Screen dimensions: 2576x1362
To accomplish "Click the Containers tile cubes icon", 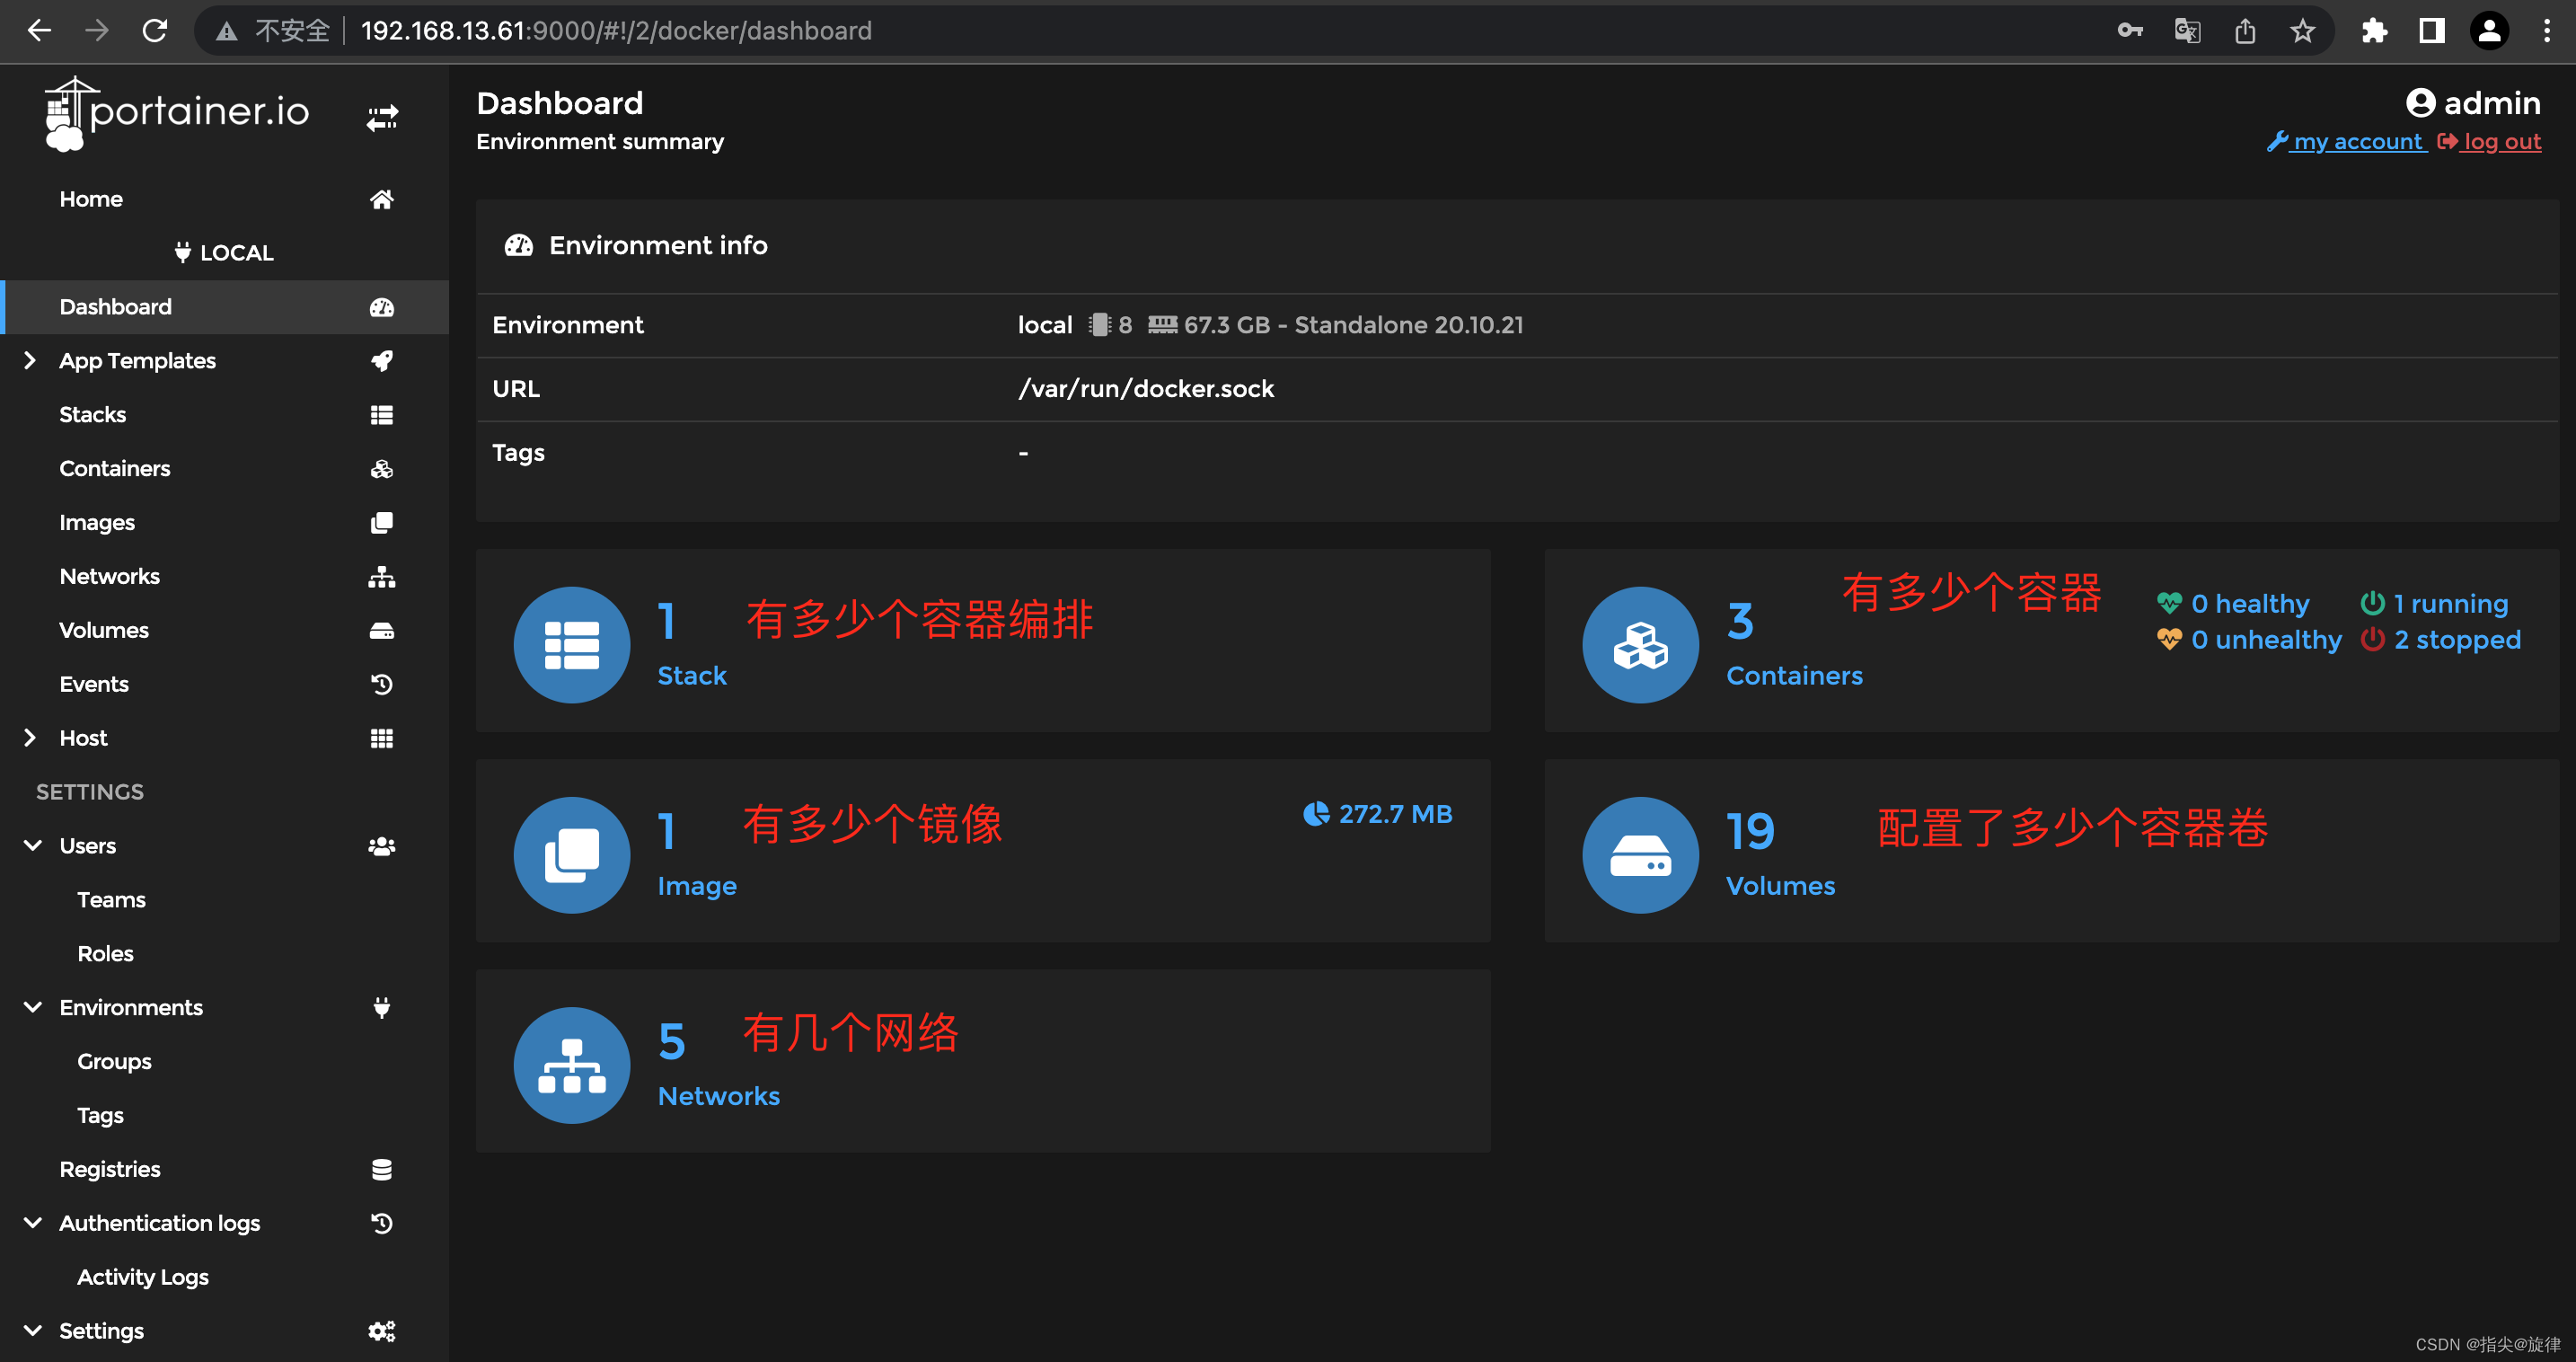I will (1639, 645).
